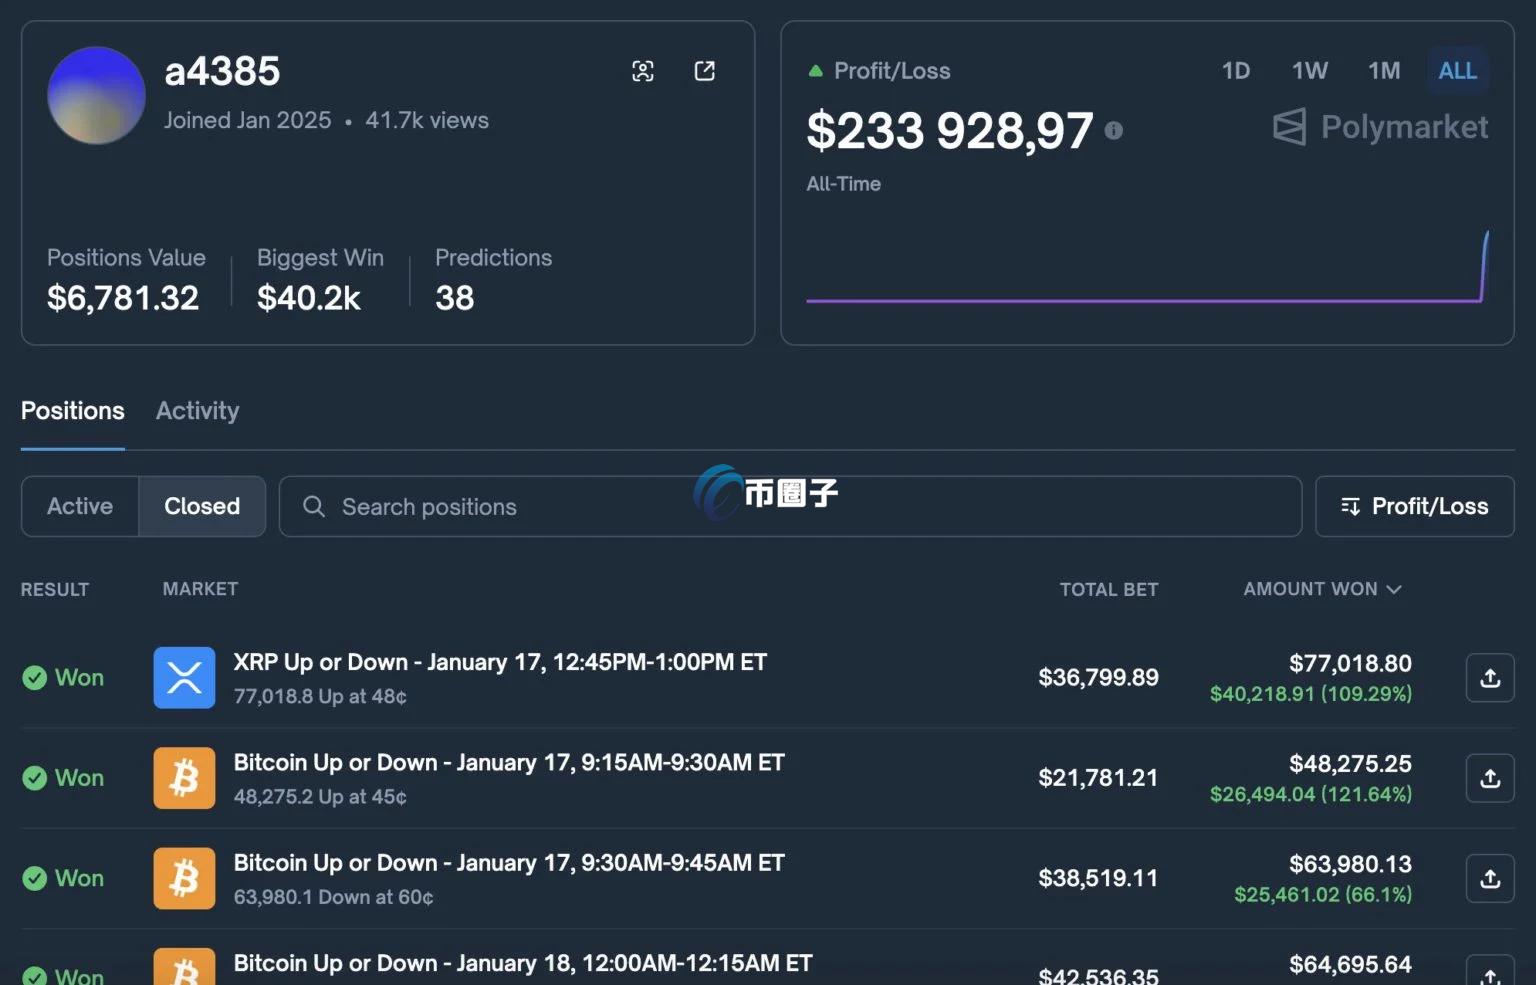Switch to Active positions
The width and height of the screenshot is (1536, 985).
point(80,506)
